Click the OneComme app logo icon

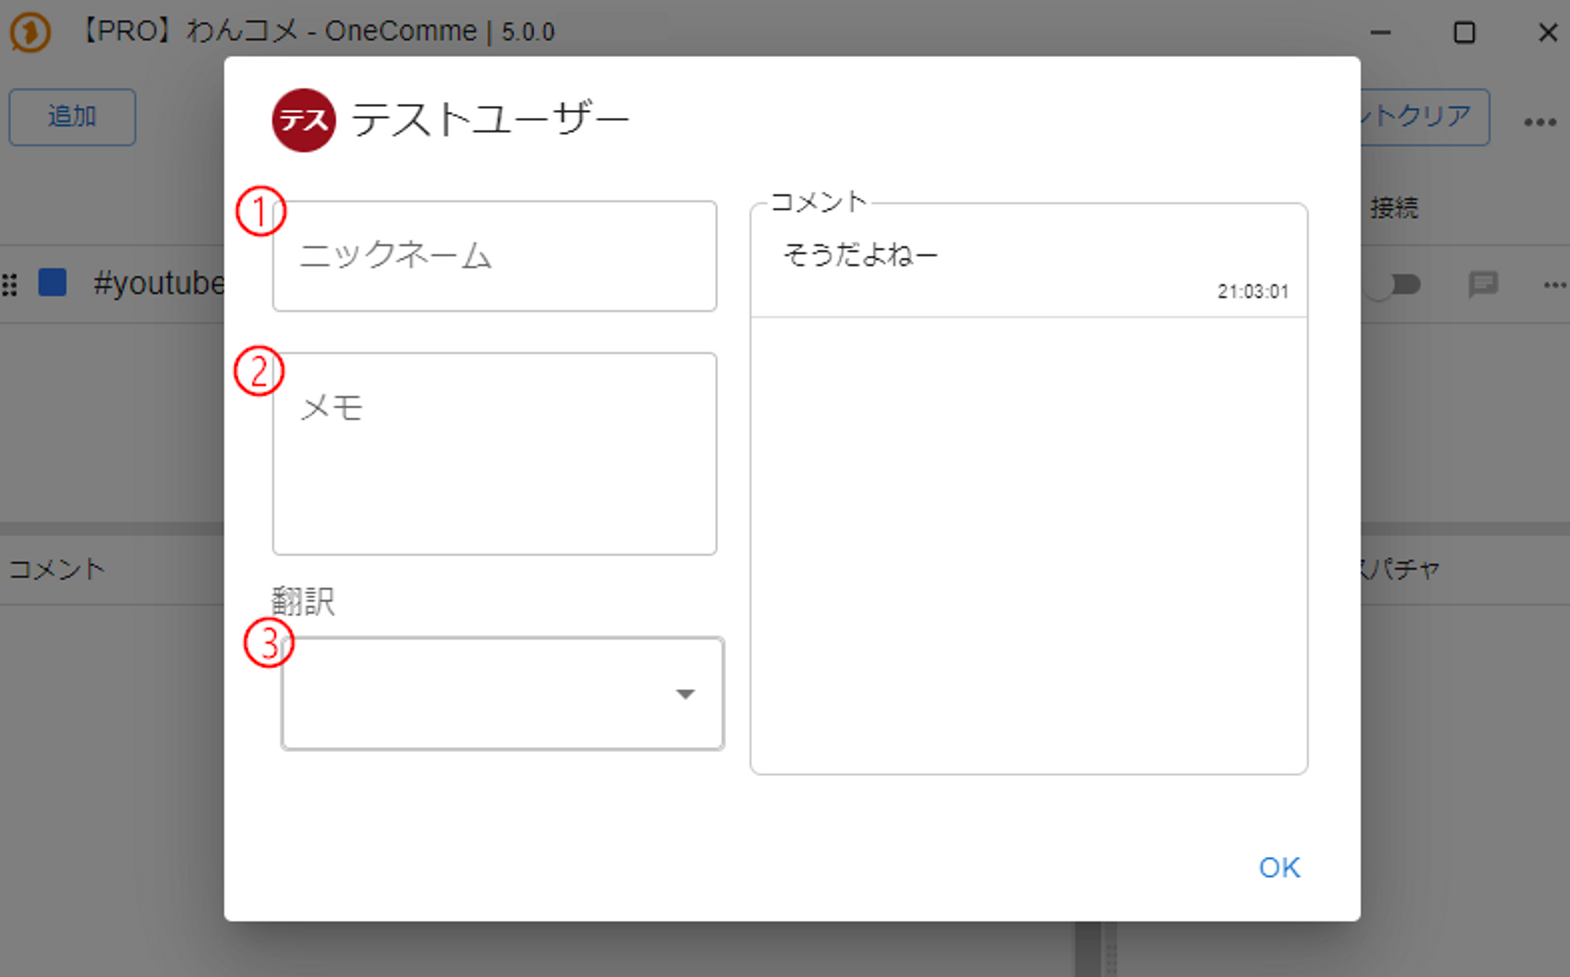pyautogui.click(x=30, y=32)
